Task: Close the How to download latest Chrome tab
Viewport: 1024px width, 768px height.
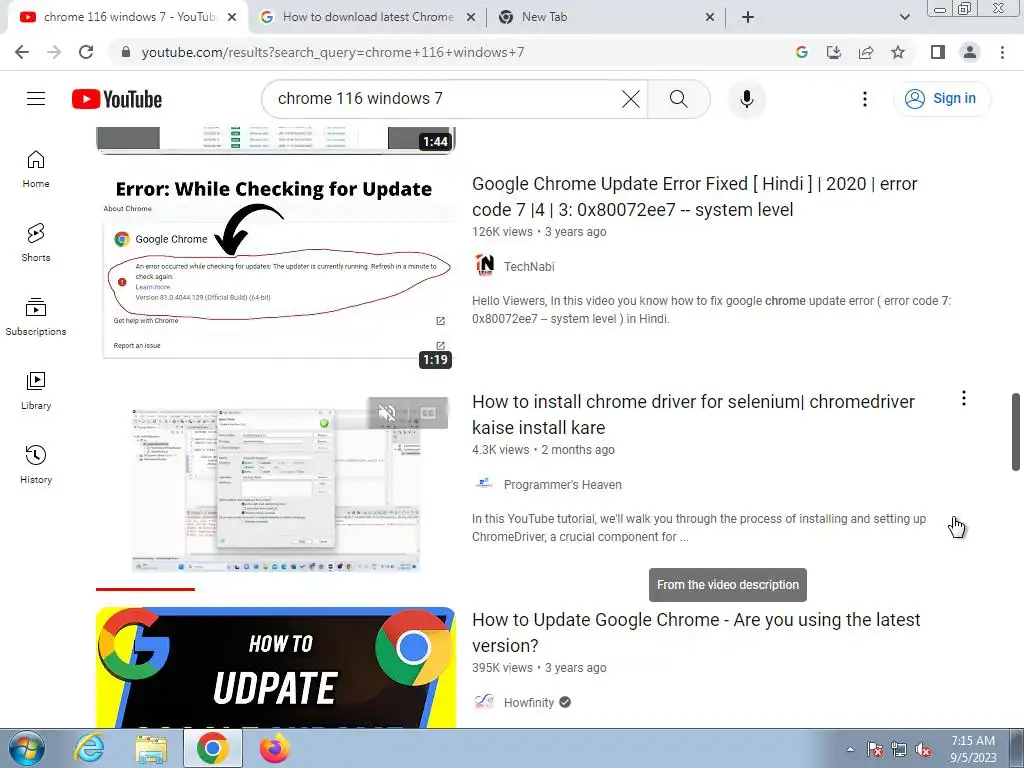Action: (470, 18)
